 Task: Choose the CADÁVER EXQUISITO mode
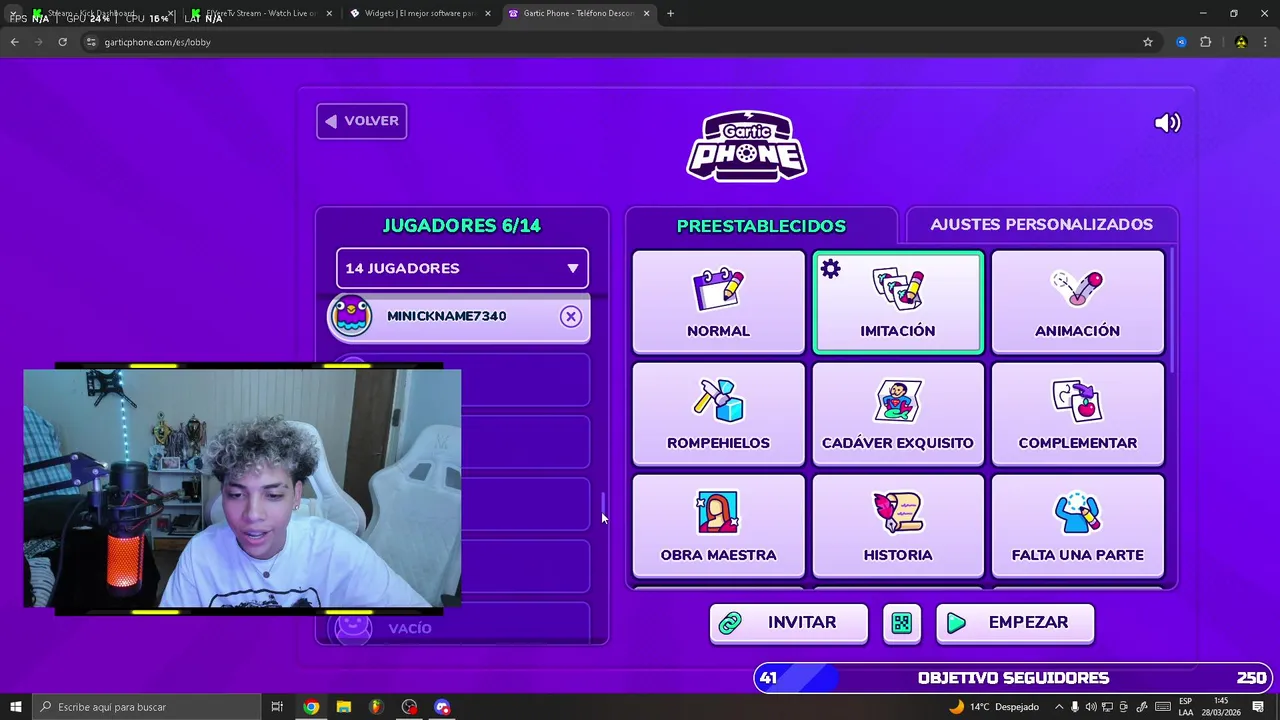[x=898, y=414]
